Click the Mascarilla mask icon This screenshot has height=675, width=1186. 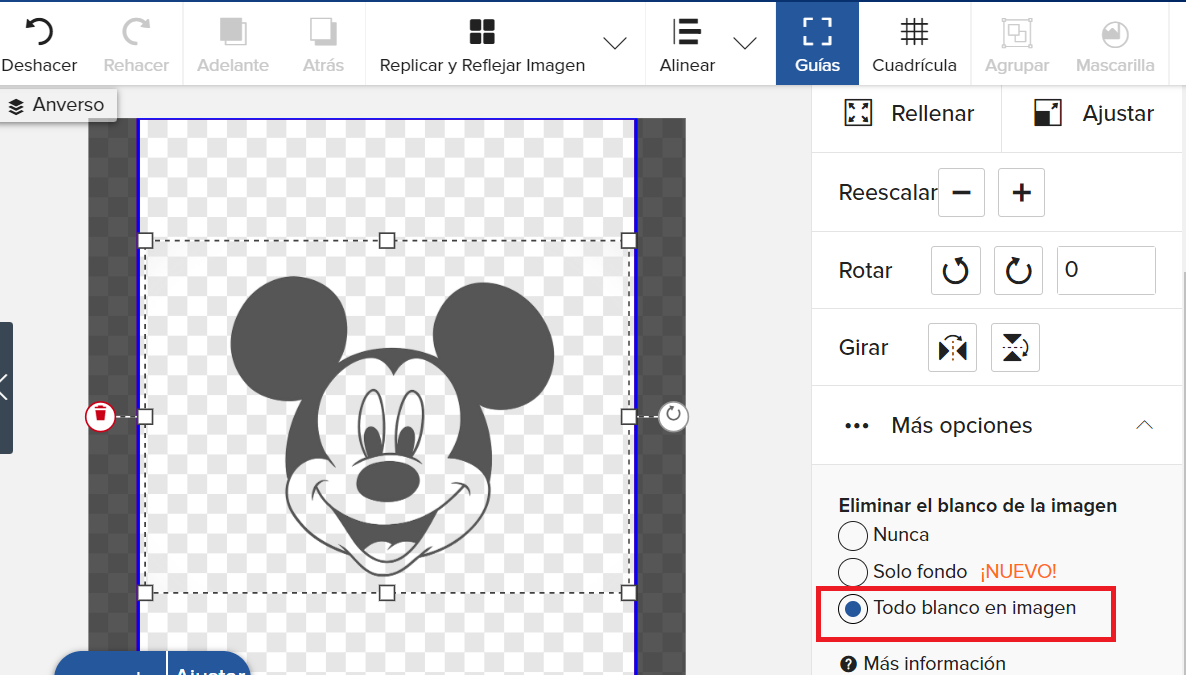[1115, 33]
